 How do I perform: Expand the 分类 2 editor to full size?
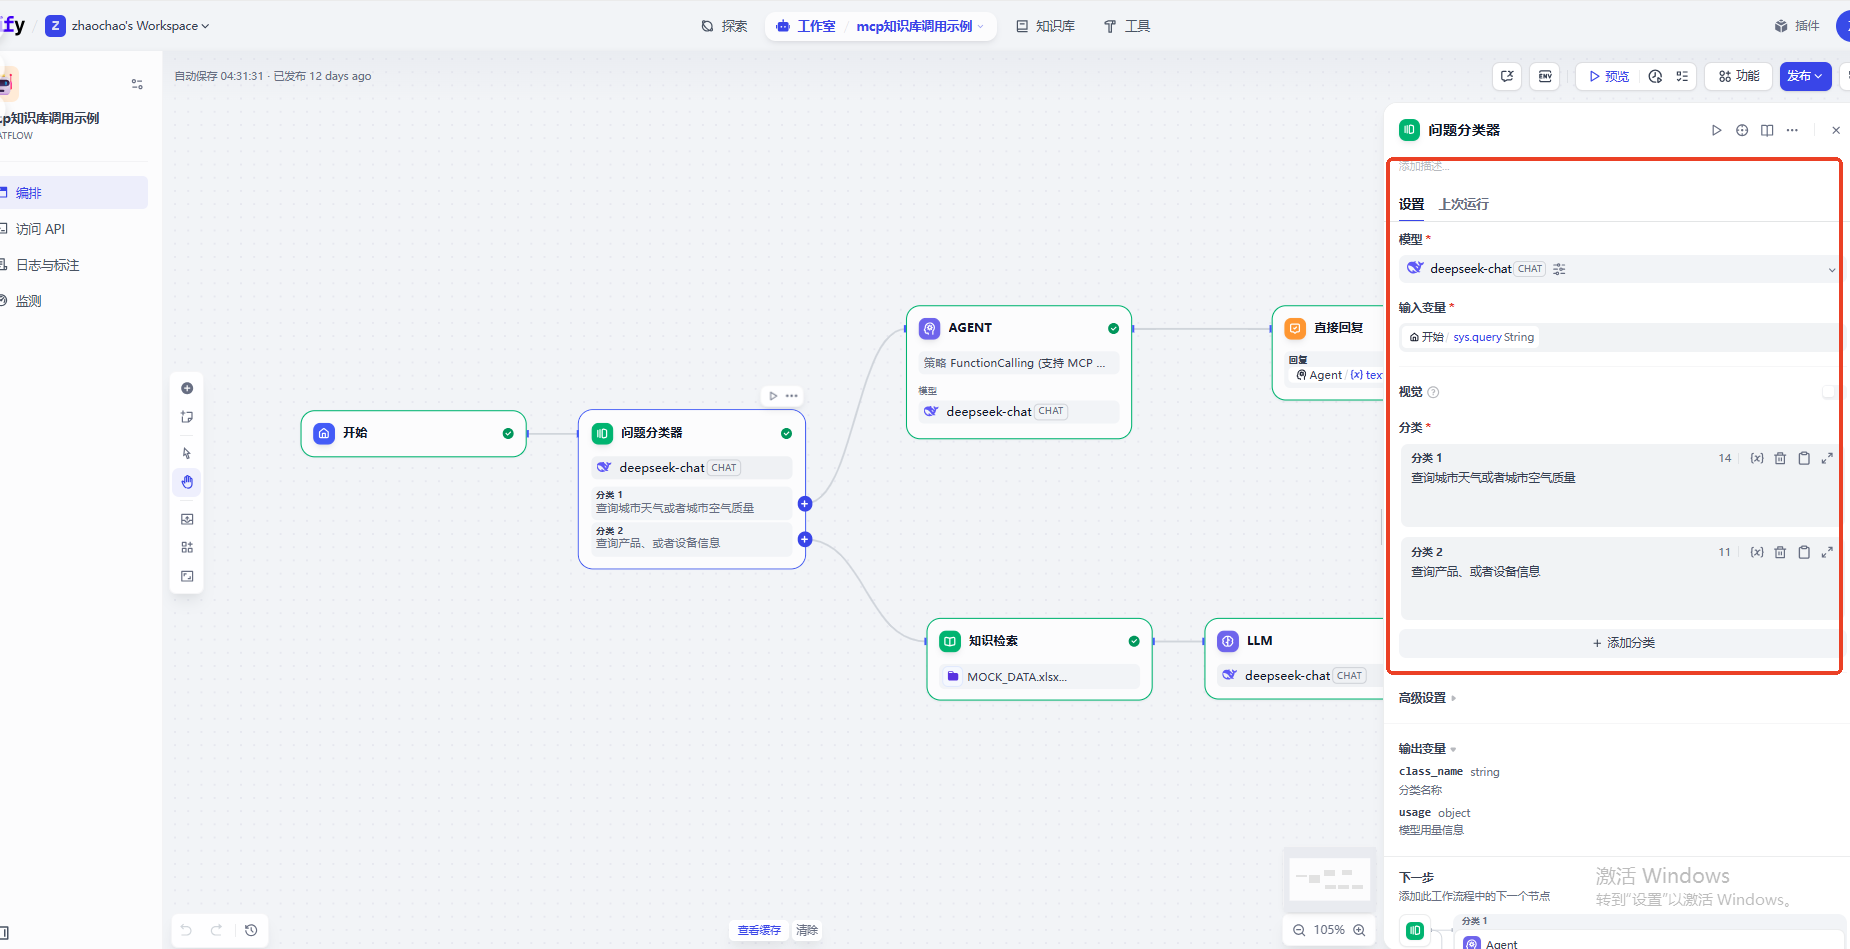pos(1827,552)
